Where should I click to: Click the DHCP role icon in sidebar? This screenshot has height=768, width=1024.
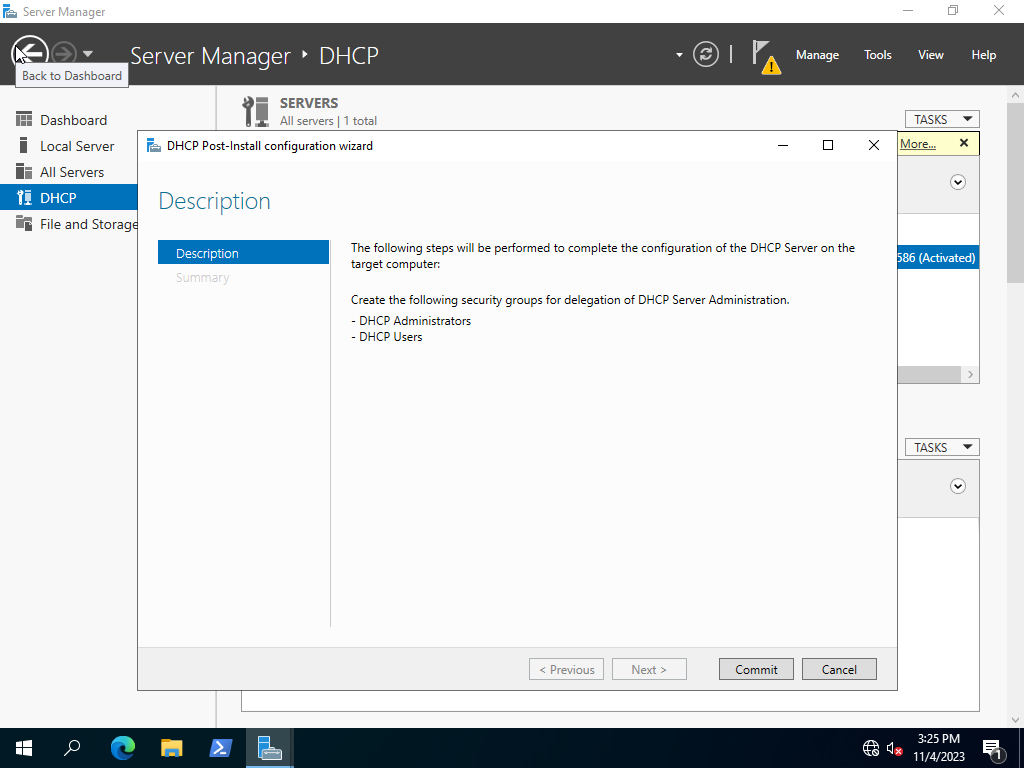pos(24,197)
